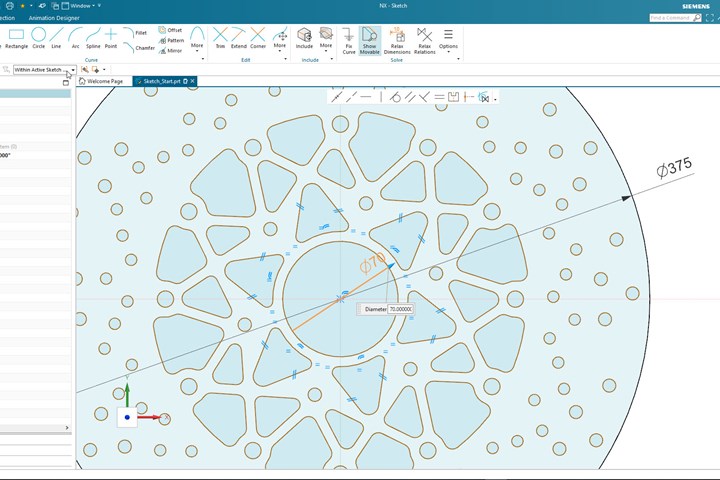Apply the tangent relation

pyautogui.click(x=395, y=97)
